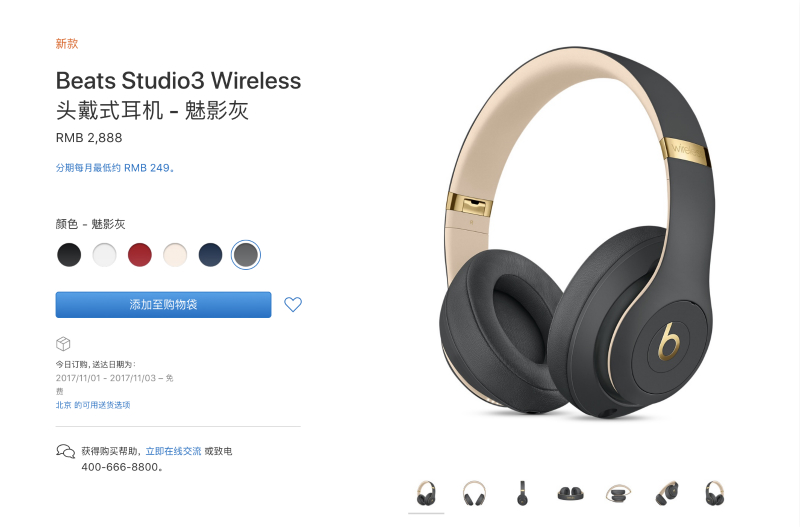800x527 pixels.
Task: Select the white color swatch
Action: (105, 255)
